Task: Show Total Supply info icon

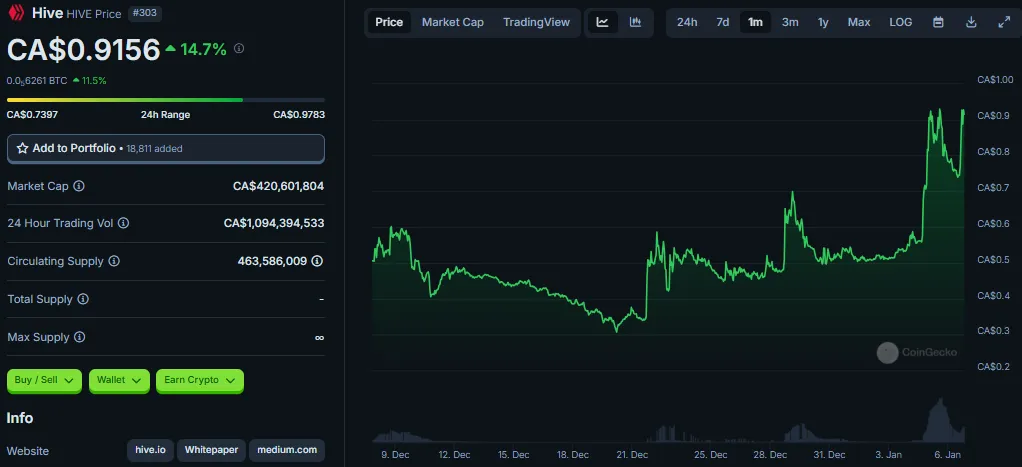Action: (x=83, y=299)
